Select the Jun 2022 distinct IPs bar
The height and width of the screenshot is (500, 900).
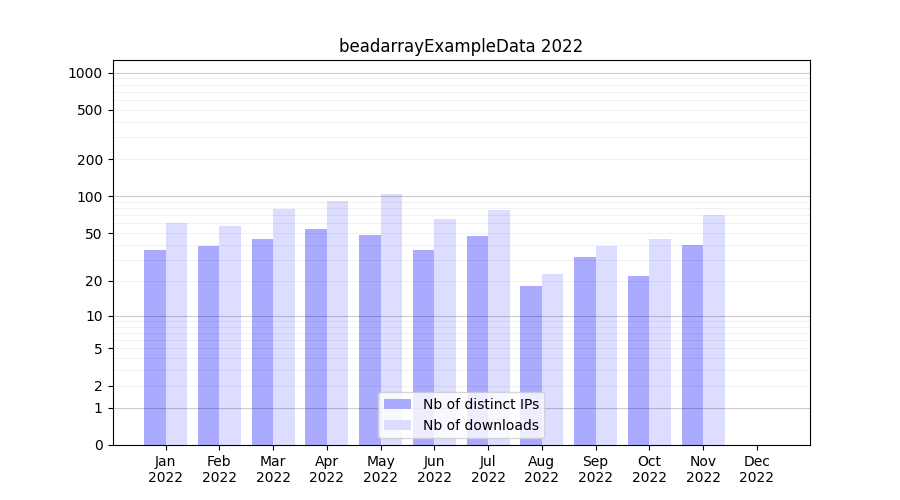[423, 347]
